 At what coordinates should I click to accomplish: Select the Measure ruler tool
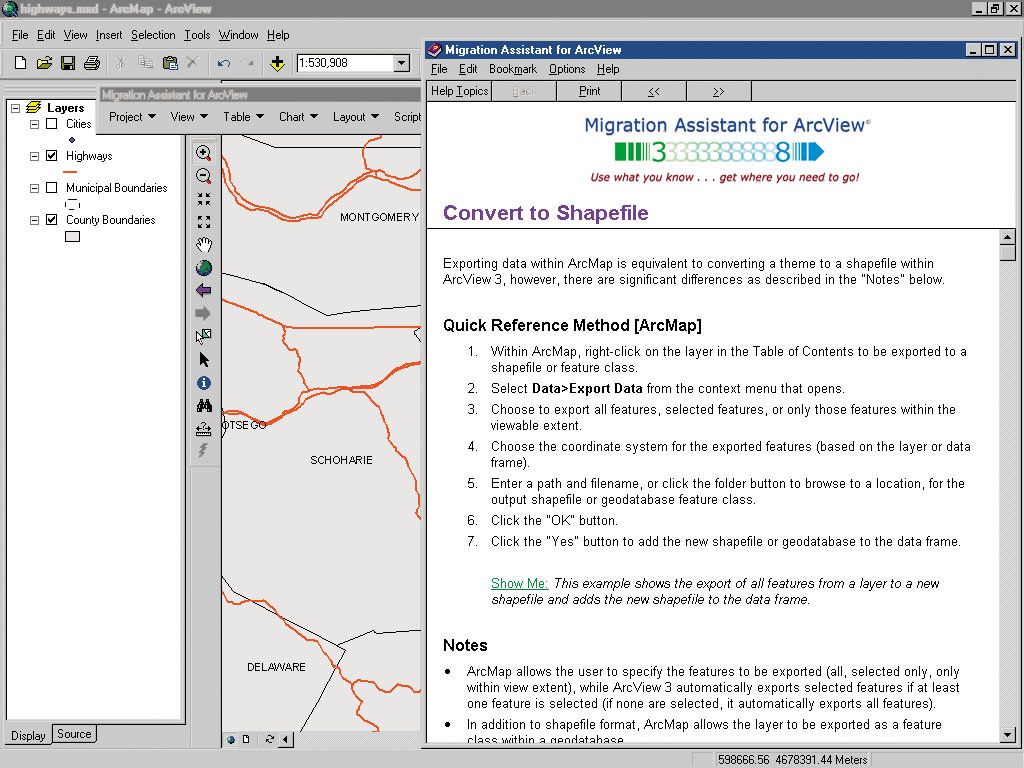(x=204, y=429)
